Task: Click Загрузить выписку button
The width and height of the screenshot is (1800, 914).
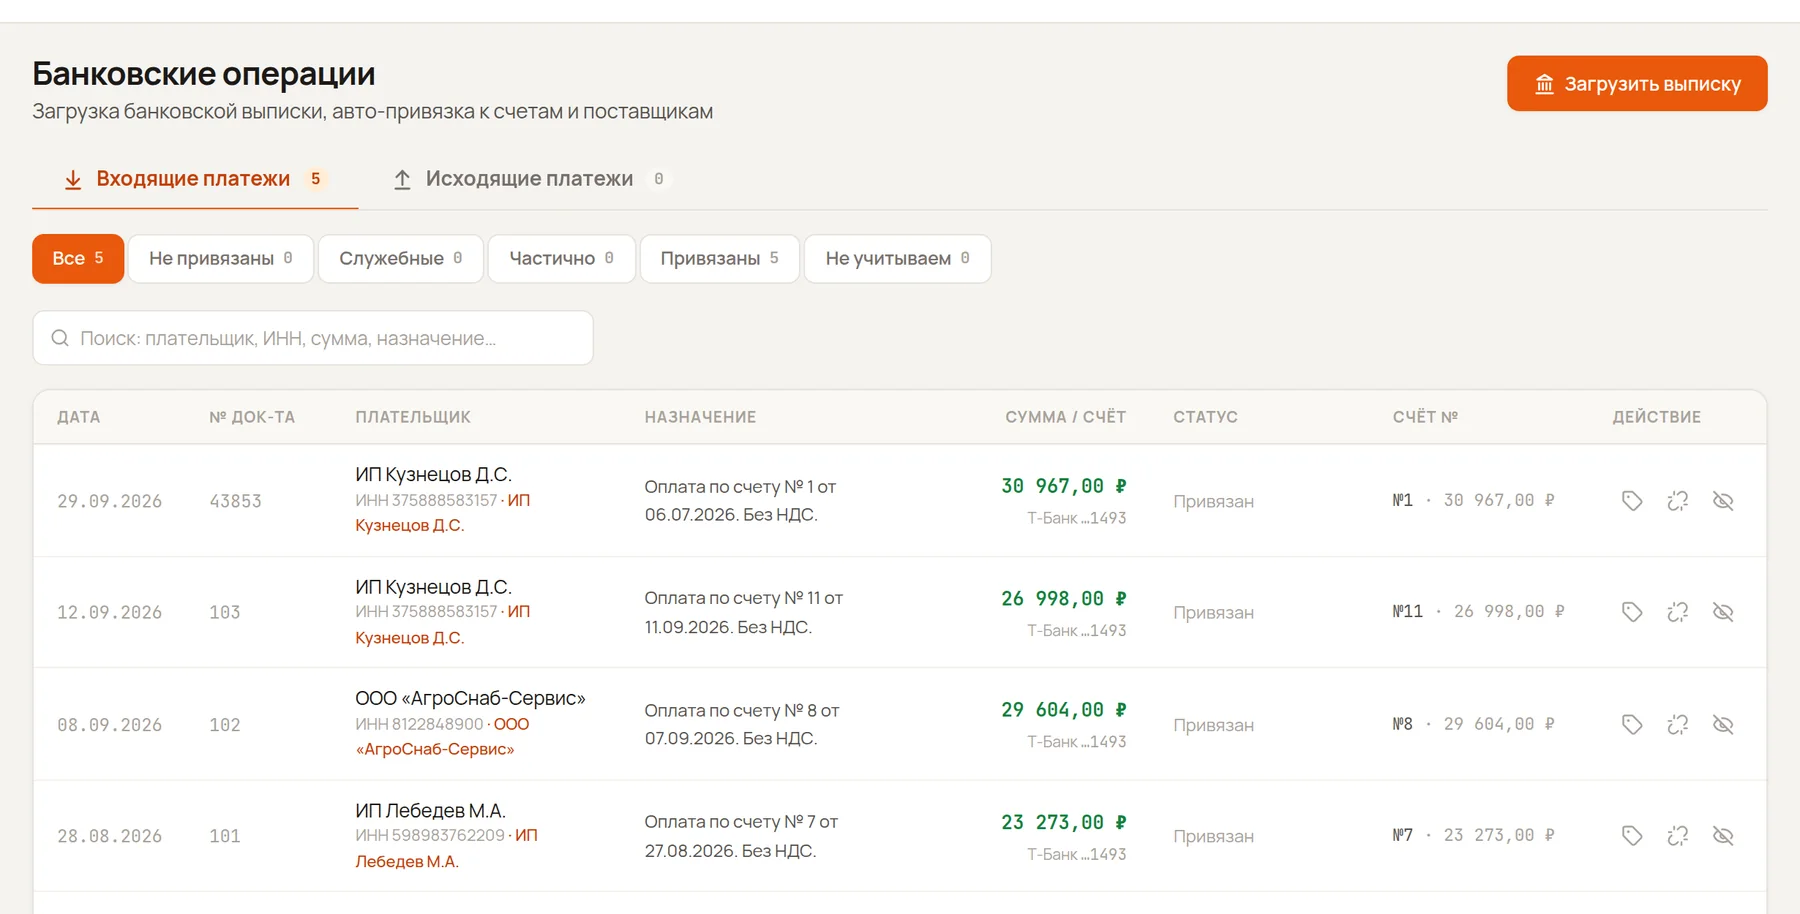Action: [x=1637, y=84]
